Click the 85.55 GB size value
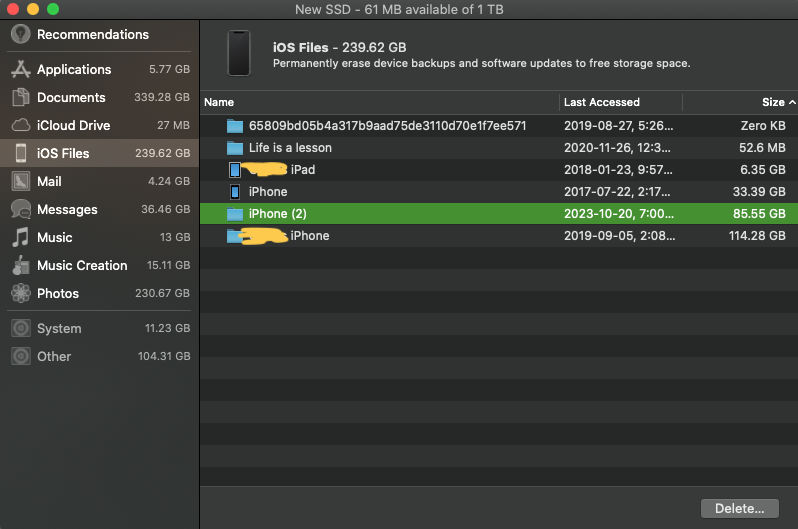The image size is (798, 529). 759,214
